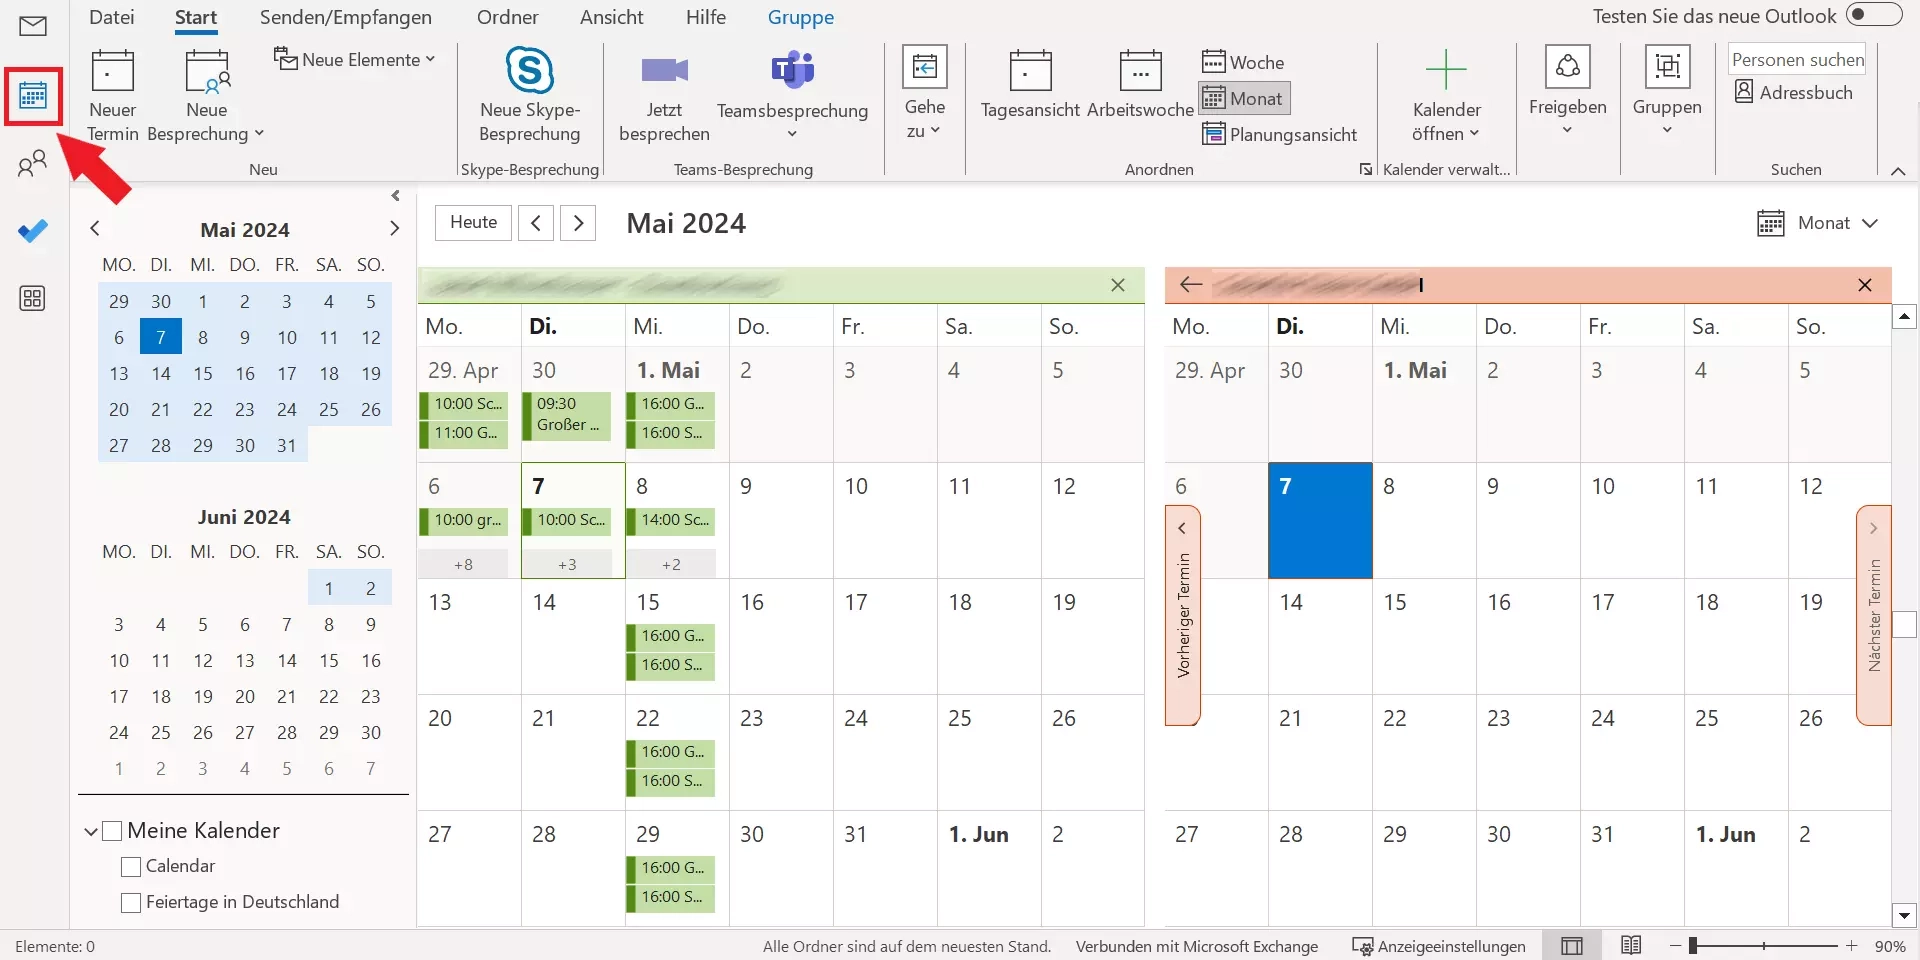Image resolution: width=1920 pixels, height=960 pixels.
Task: Switch to Tagesansicht view
Action: point(1030,84)
